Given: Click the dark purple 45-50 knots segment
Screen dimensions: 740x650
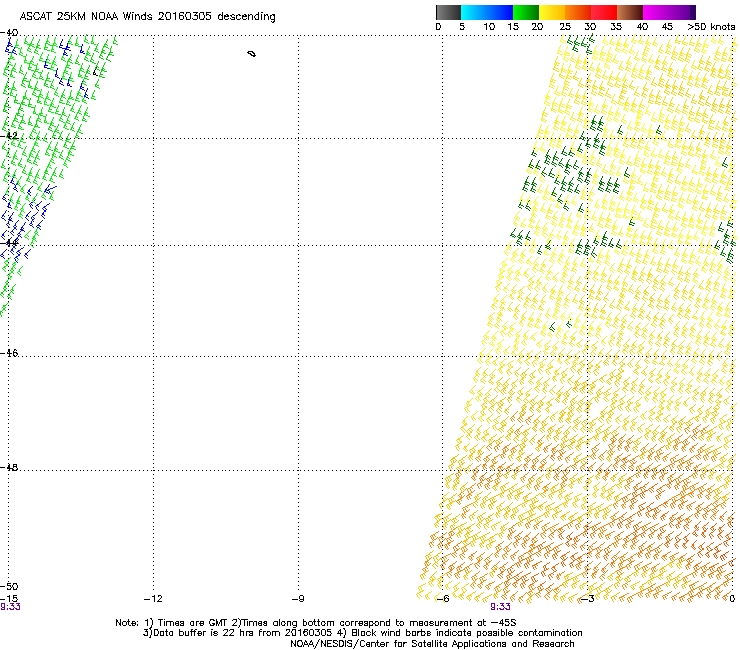Looking at the screenshot, I should [682, 12].
